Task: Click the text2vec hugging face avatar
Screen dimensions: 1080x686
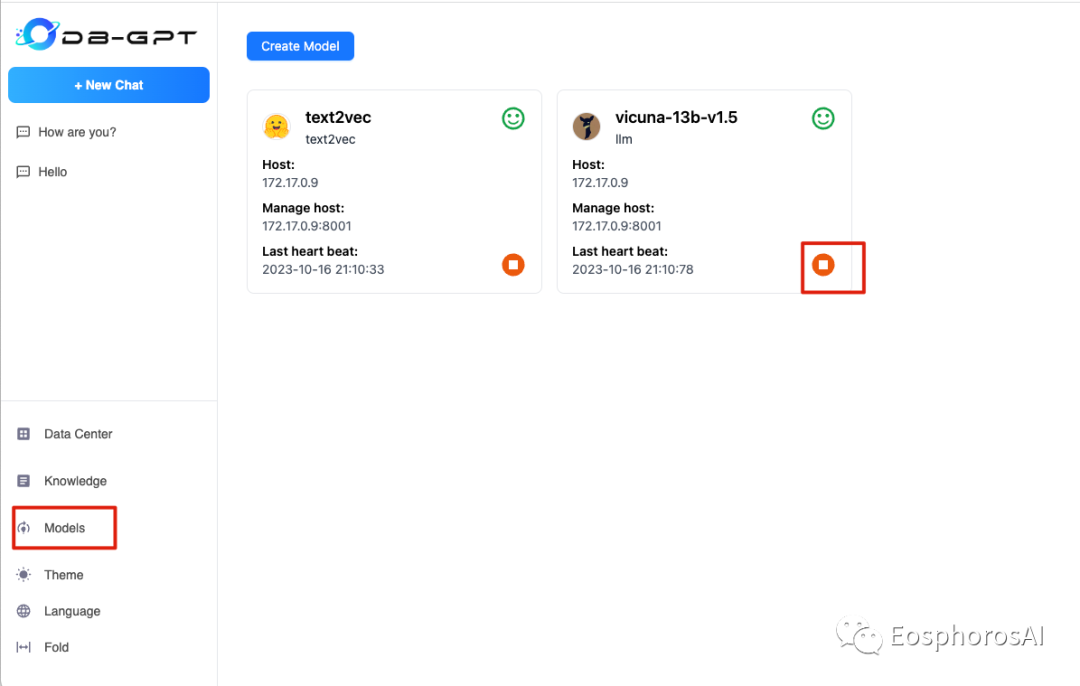Action: 276,126
